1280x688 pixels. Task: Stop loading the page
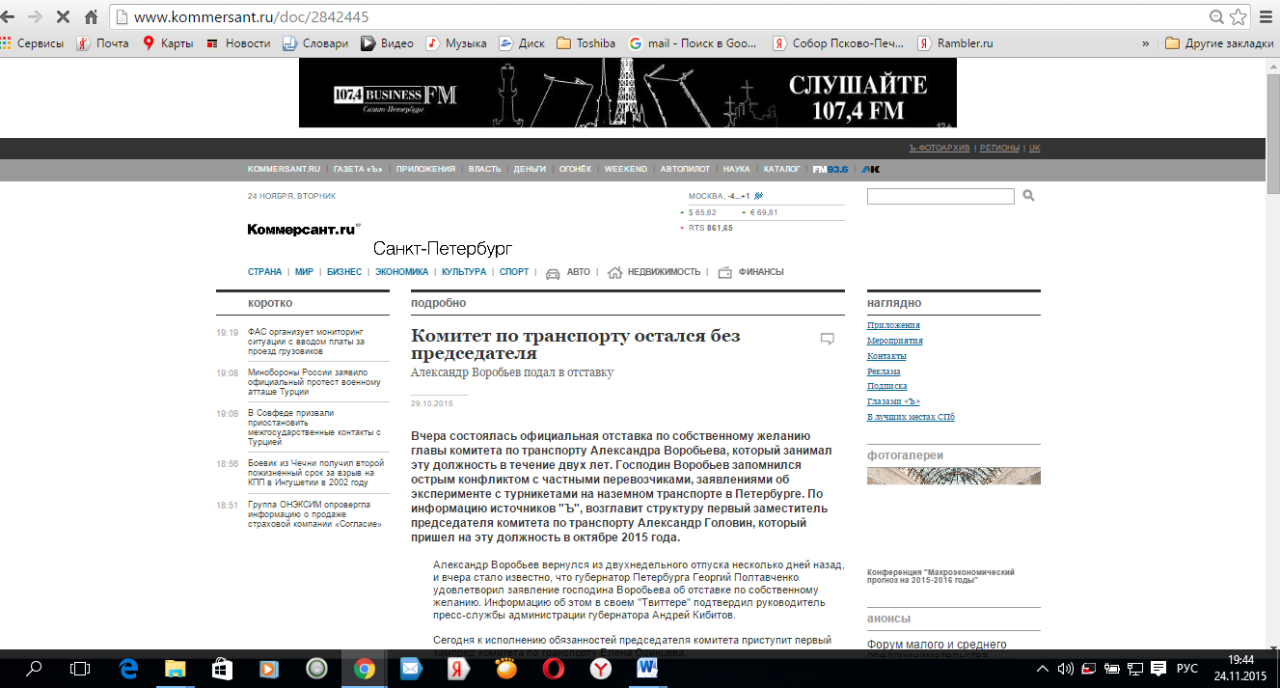click(62, 17)
